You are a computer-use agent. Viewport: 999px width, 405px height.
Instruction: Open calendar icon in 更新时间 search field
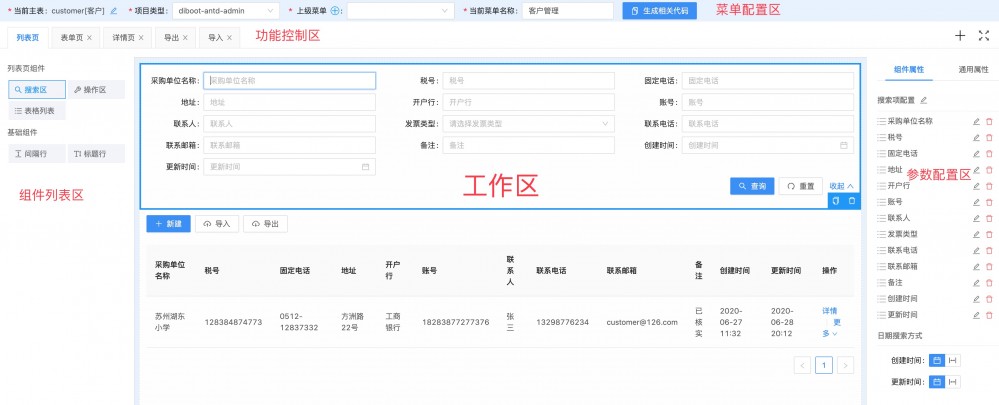(365, 167)
